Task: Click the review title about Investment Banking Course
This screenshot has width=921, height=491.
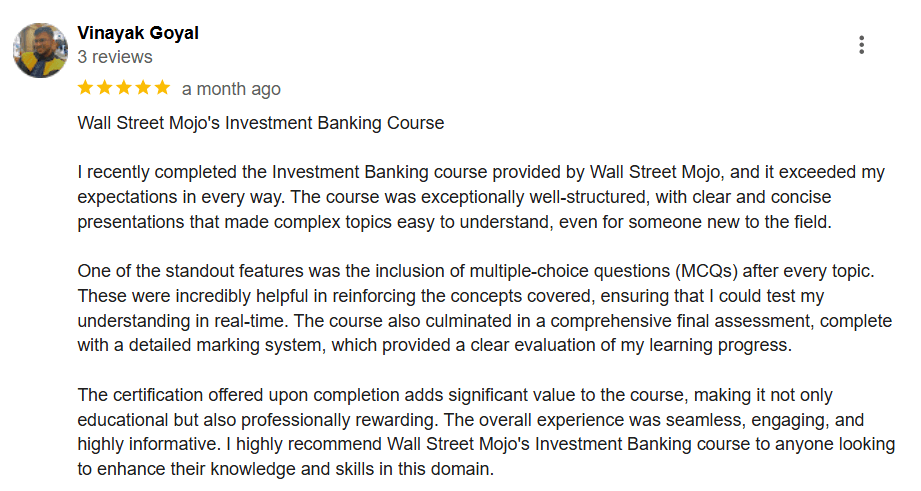Action: coord(260,124)
